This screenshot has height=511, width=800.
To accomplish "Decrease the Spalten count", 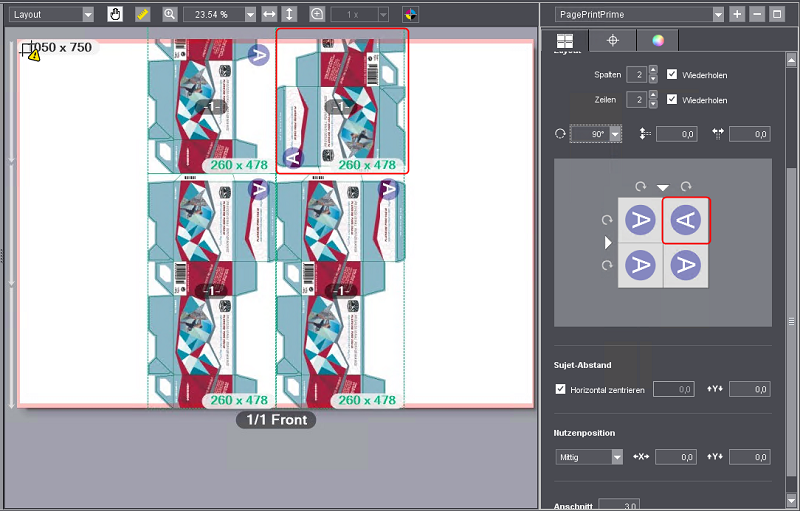I will click(x=653, y=79).
